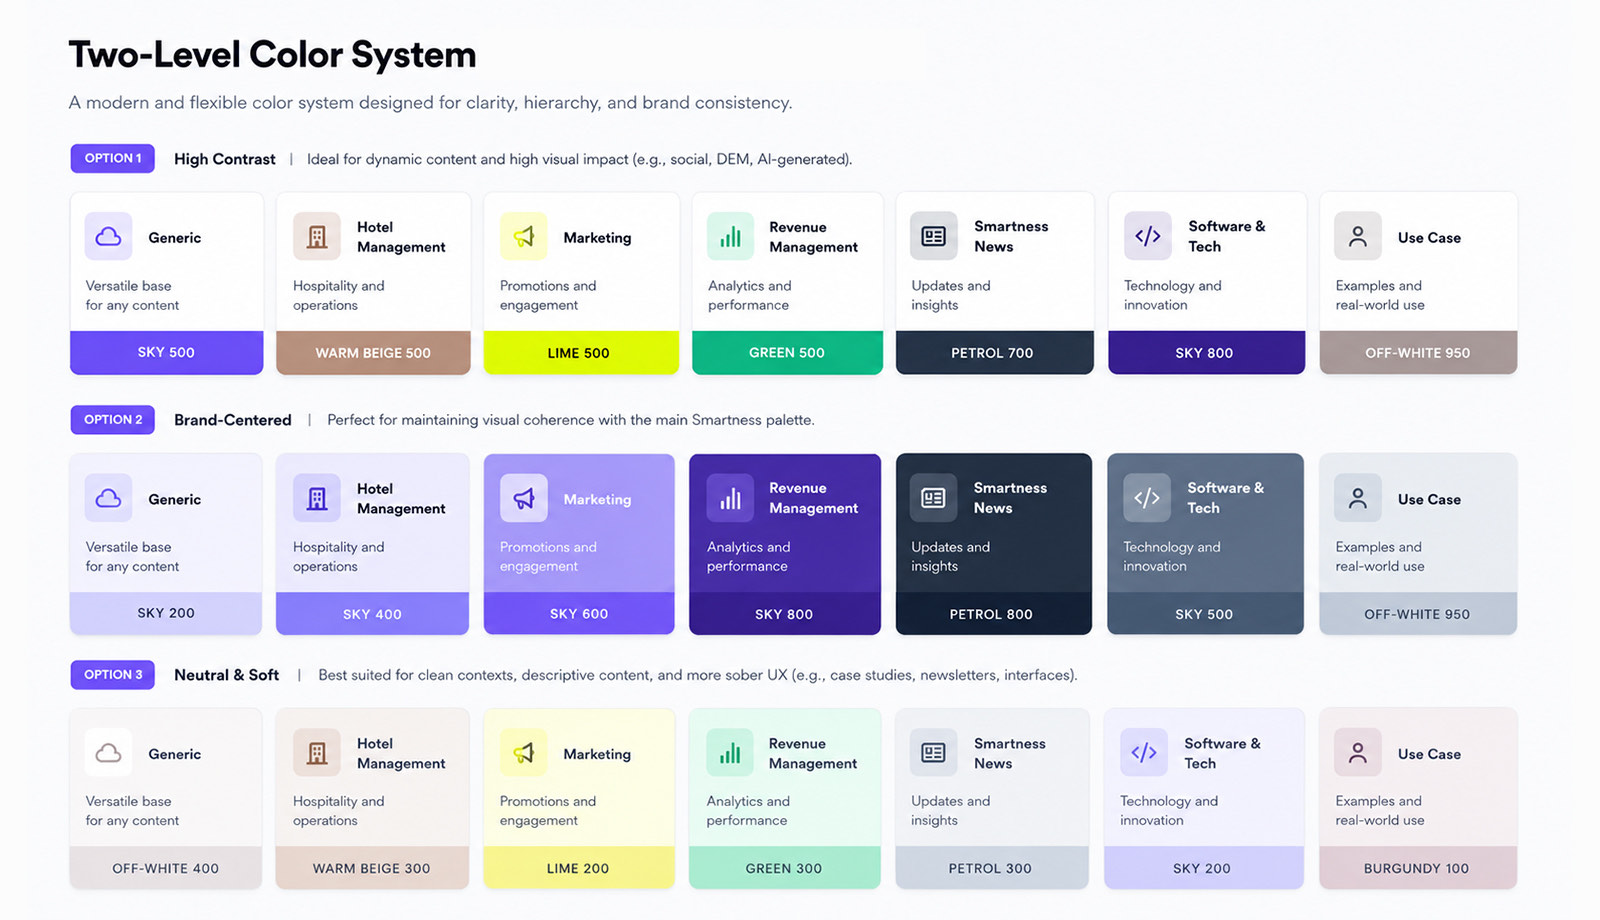Screen dimensions: 1600x920
Task: Click the OPTION 2 badge
Action: [x=113, y=419]
